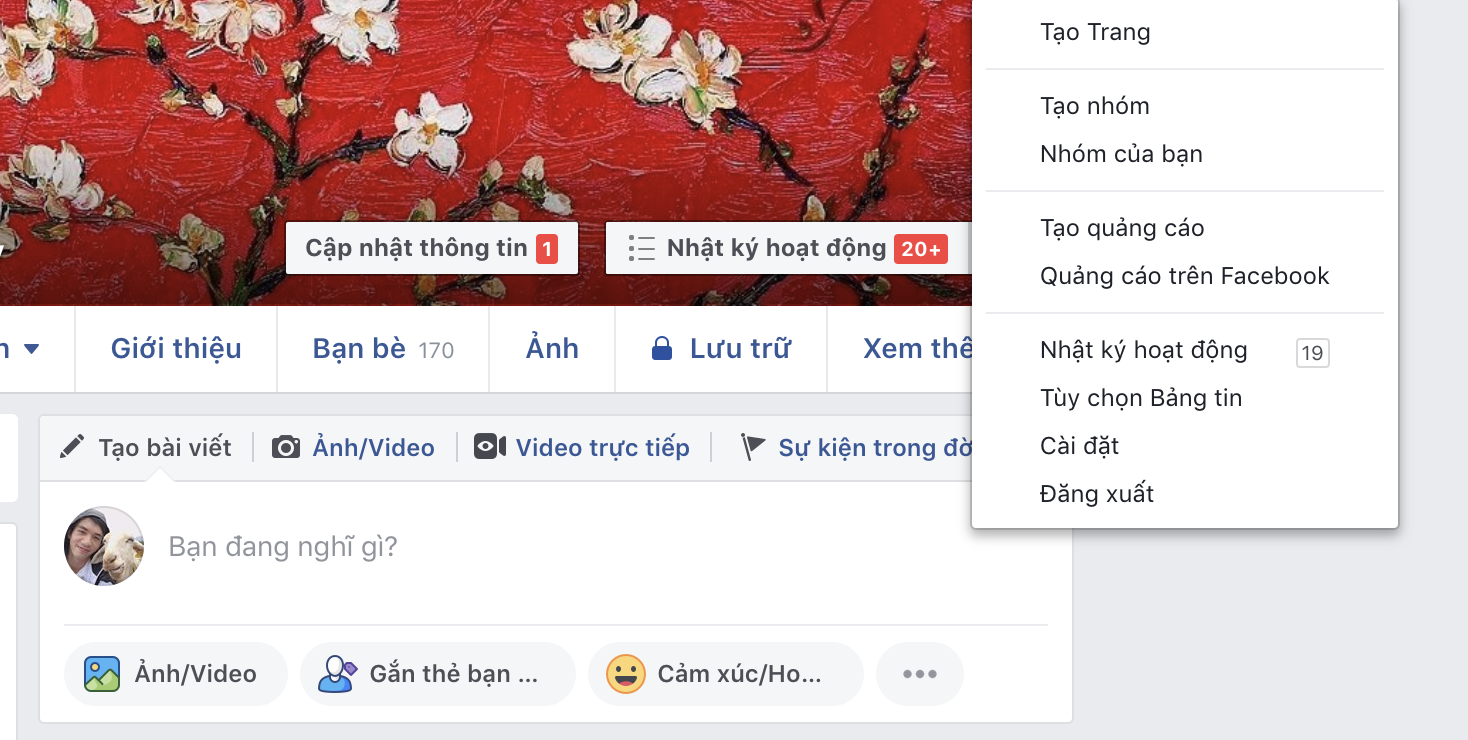The image size is (1468, 740).
Task: Click the three-dots more options button
Action: (919, 674)
